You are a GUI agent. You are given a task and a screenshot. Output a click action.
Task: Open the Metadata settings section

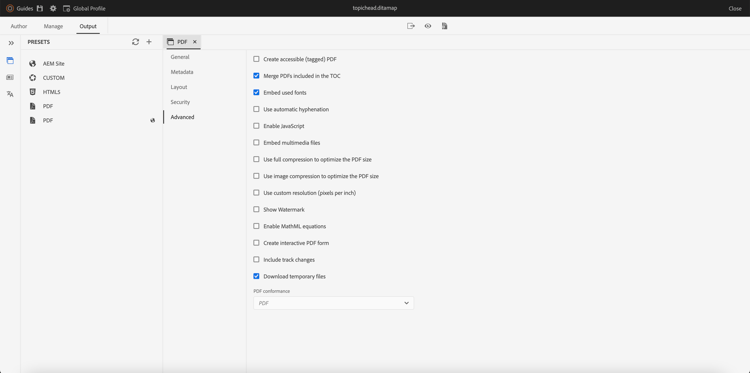[x=182, y=72]
